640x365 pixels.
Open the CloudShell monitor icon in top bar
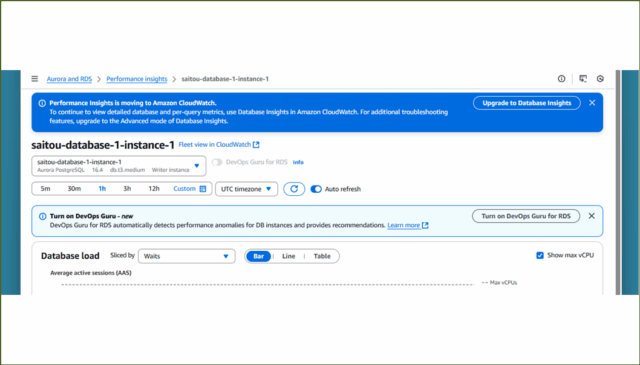[x=583, y=79]
